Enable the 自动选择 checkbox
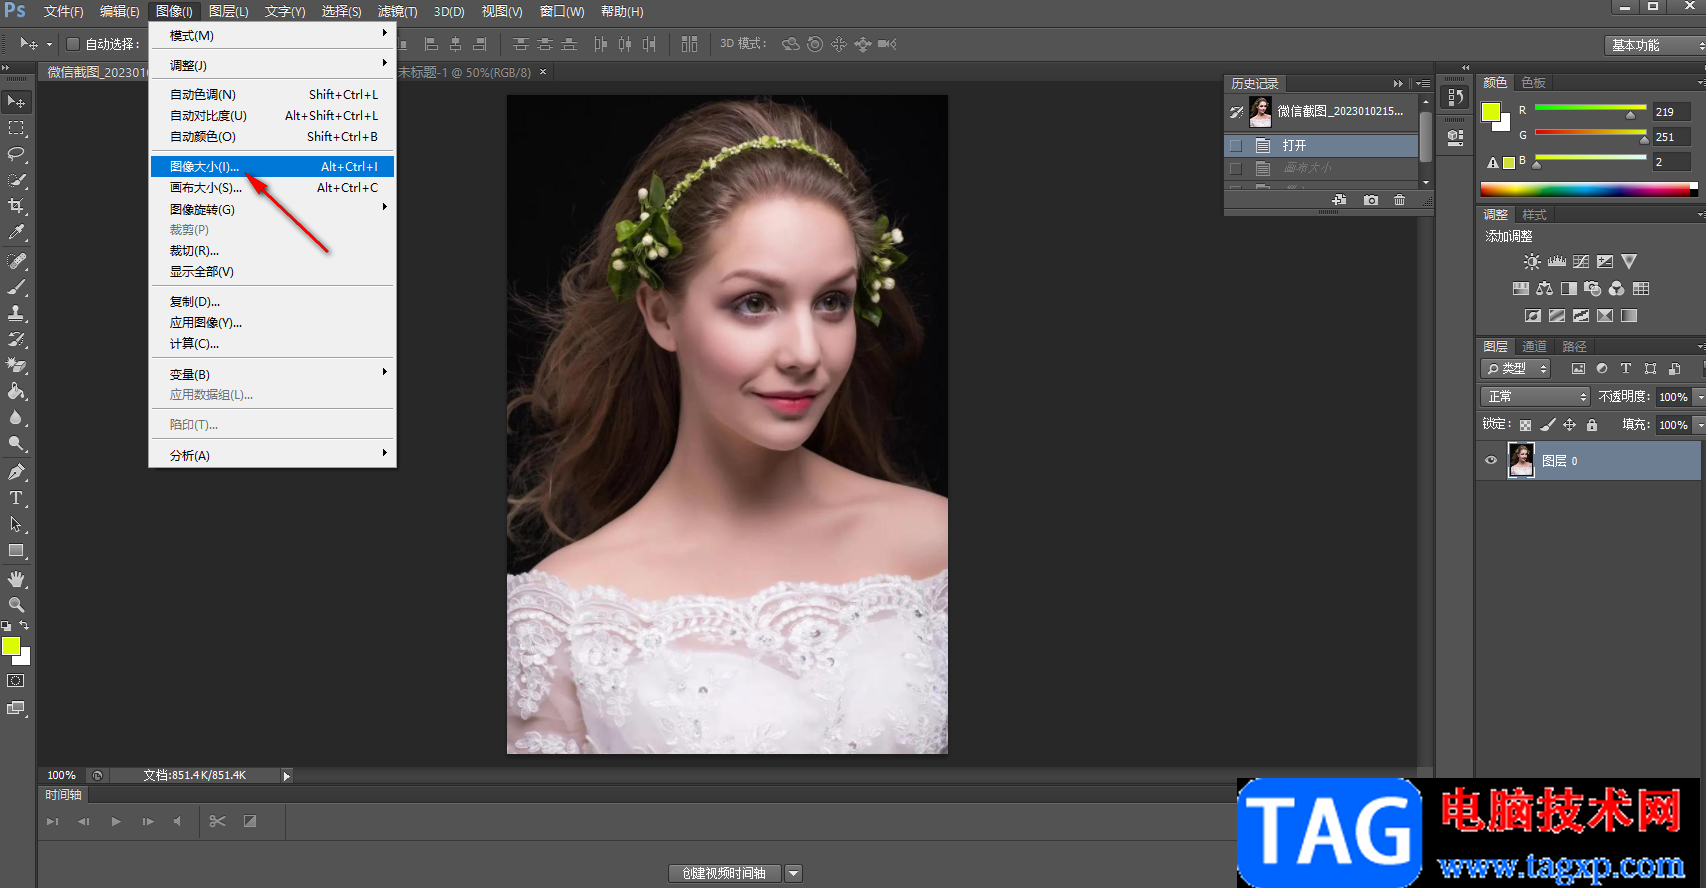The height and width of the screenshot is (888, 1706). (73, 44)
